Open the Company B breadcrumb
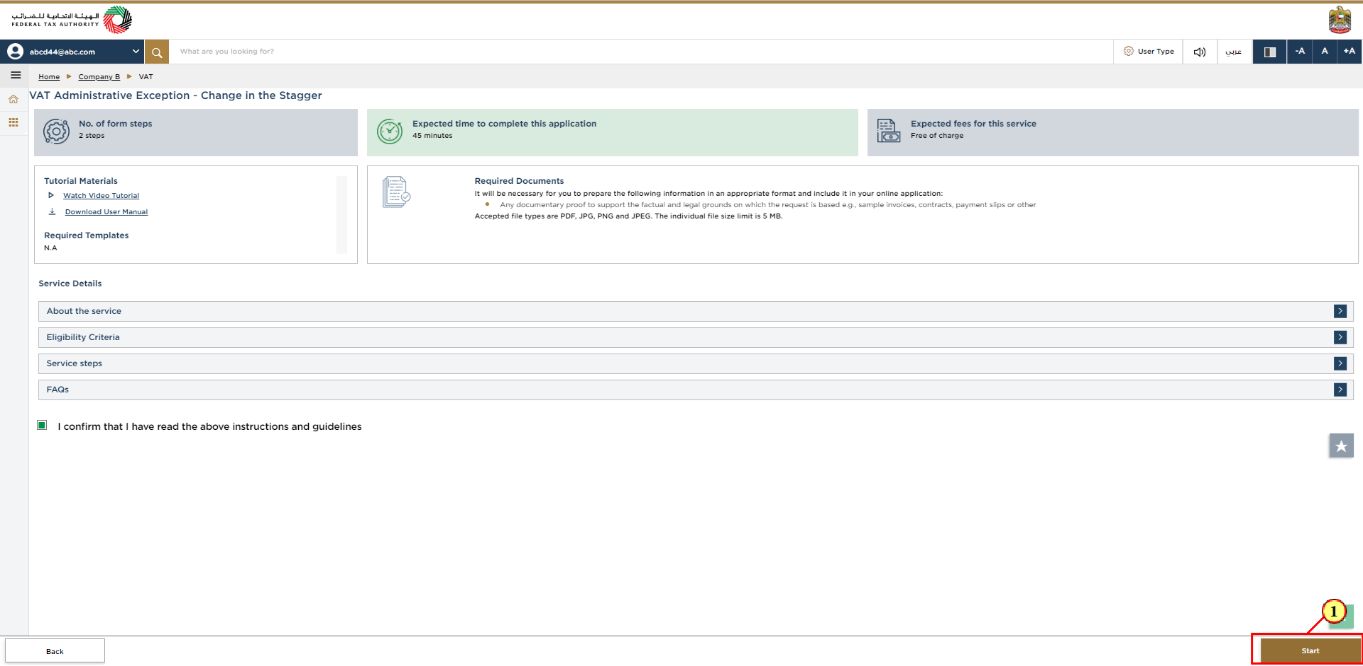The width and height of the screenshot is (1363, 666). tap(99, 77)
